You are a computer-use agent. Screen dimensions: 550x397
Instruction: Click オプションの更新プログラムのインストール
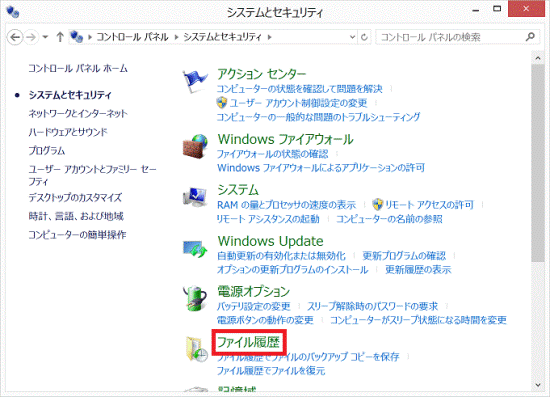[293, 269]
